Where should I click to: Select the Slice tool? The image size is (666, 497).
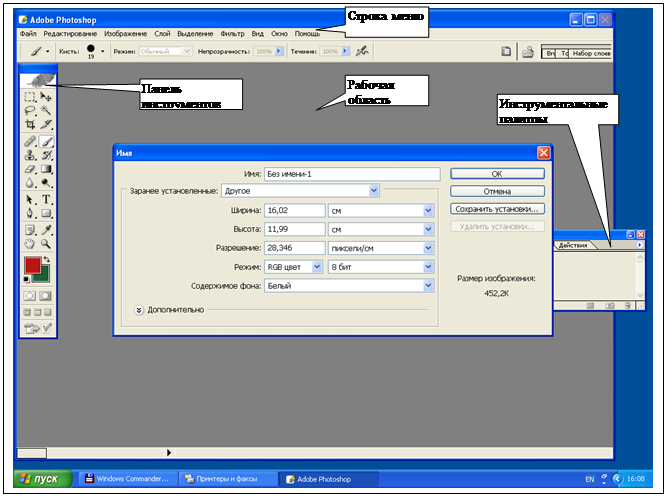click(x=46, y=124)
